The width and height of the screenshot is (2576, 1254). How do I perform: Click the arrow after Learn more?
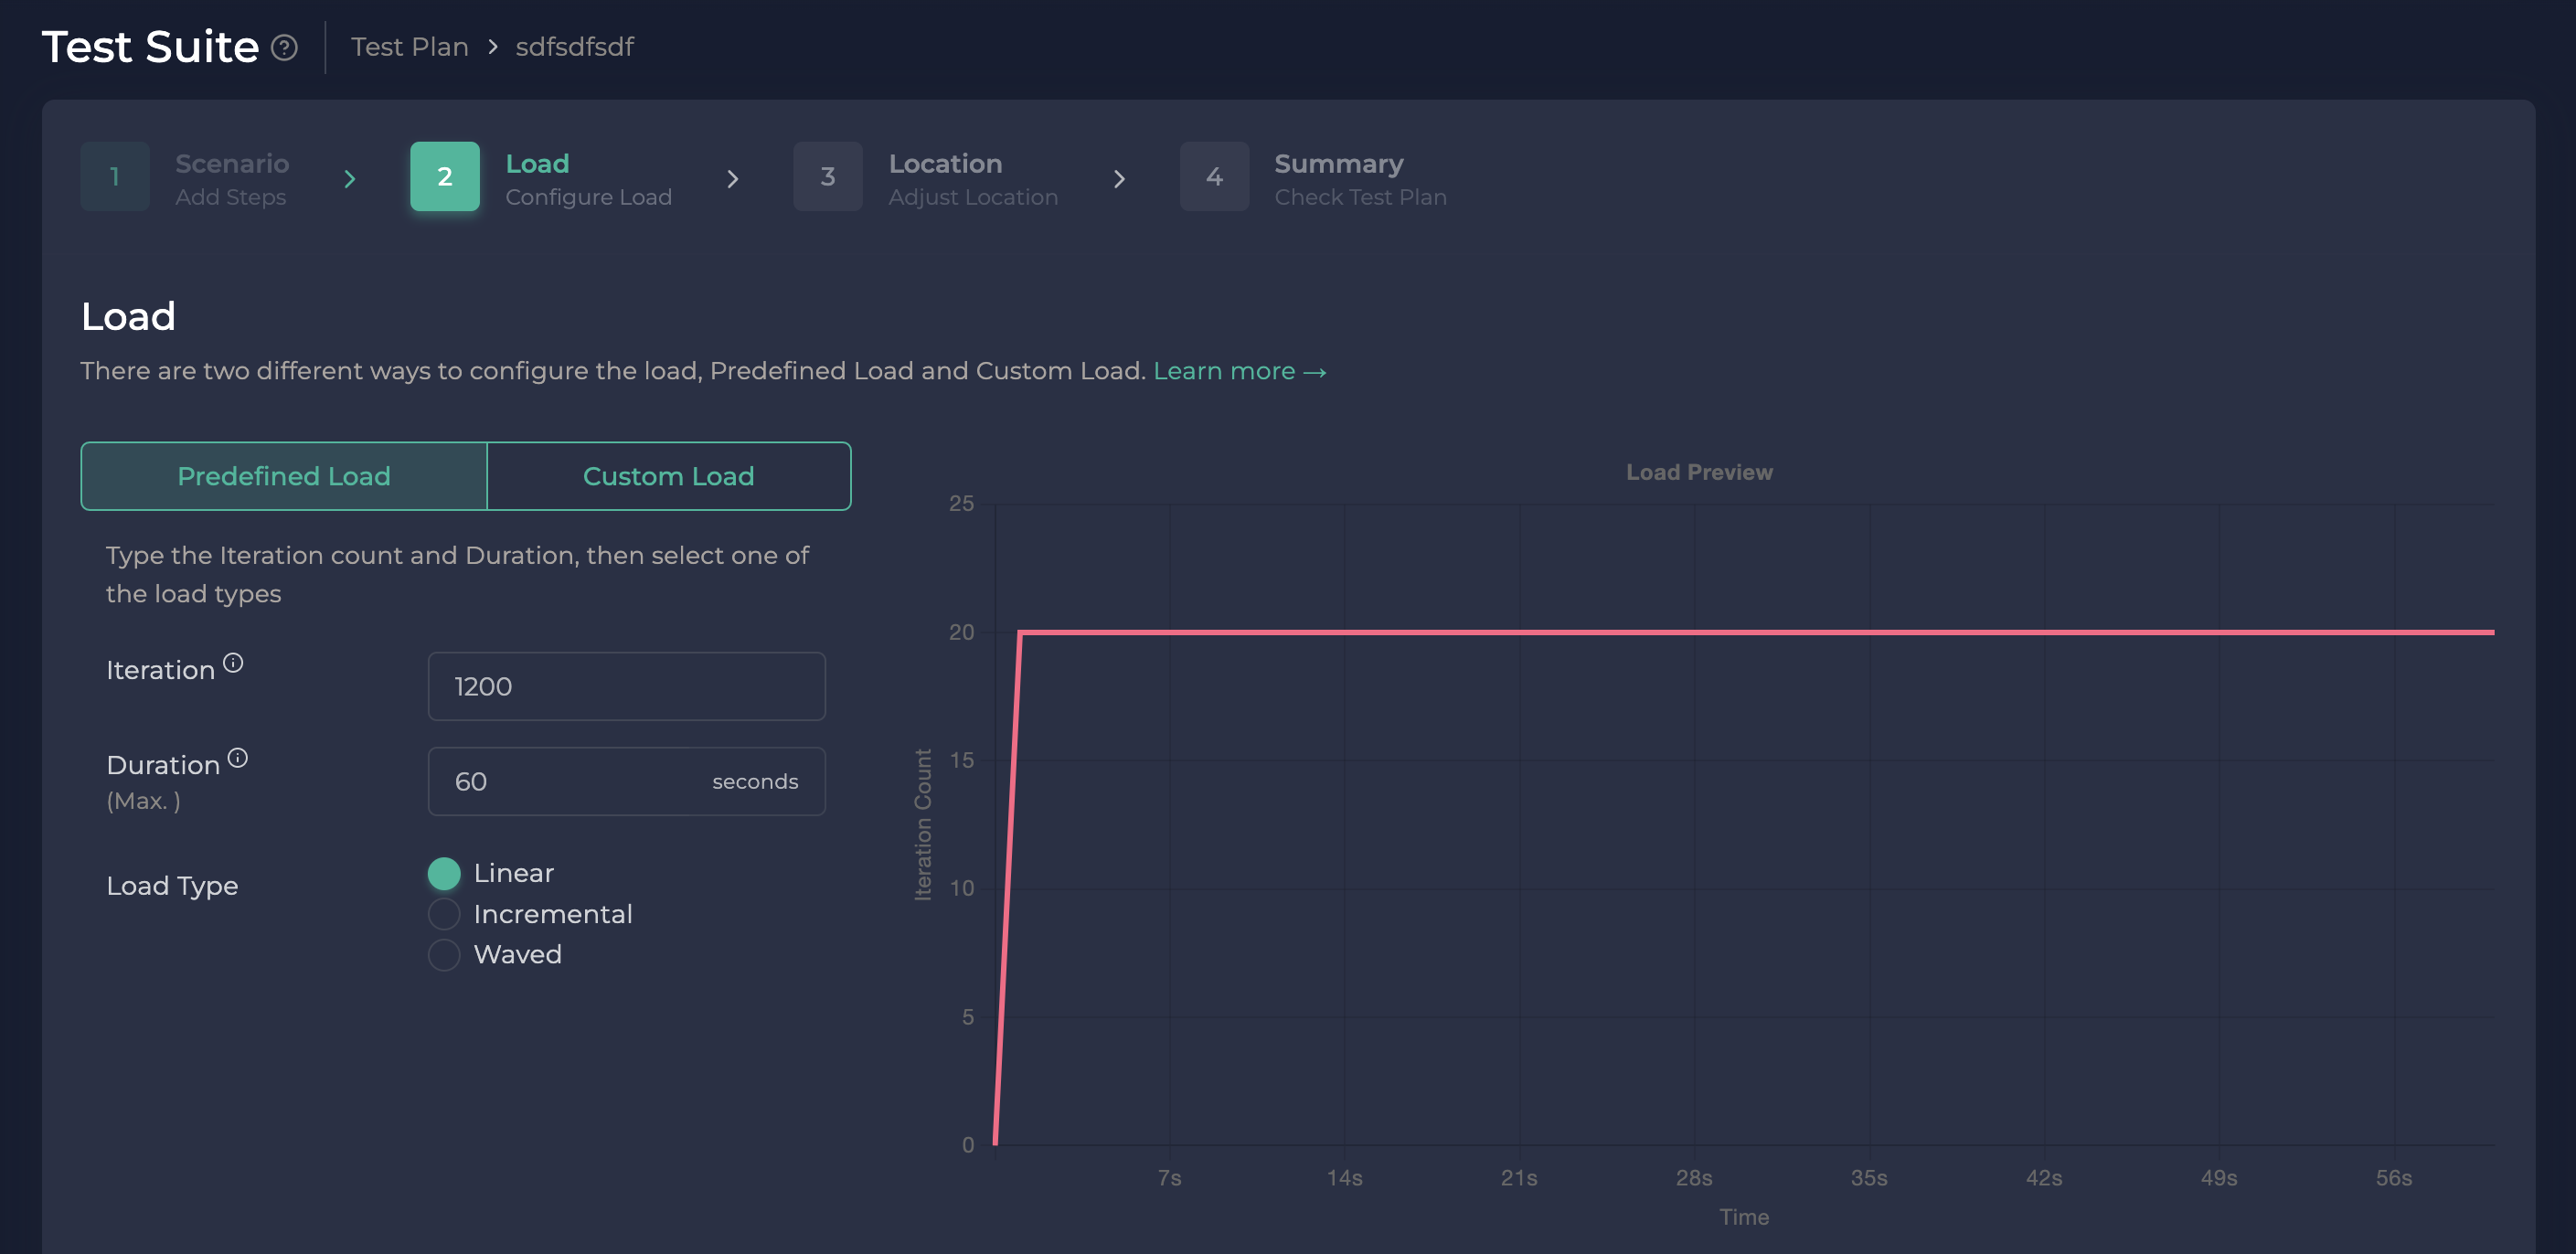coord(1315,372)
